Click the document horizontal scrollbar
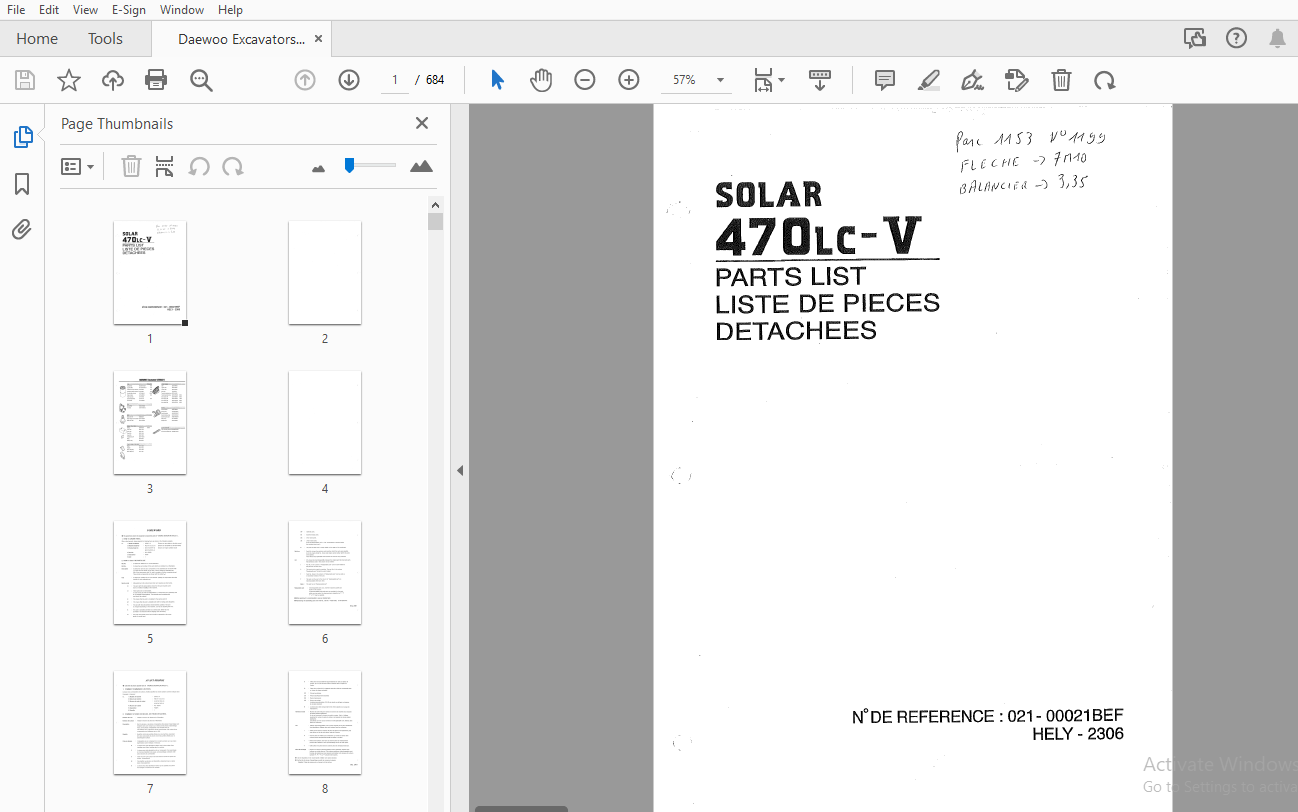 [521, 808]
